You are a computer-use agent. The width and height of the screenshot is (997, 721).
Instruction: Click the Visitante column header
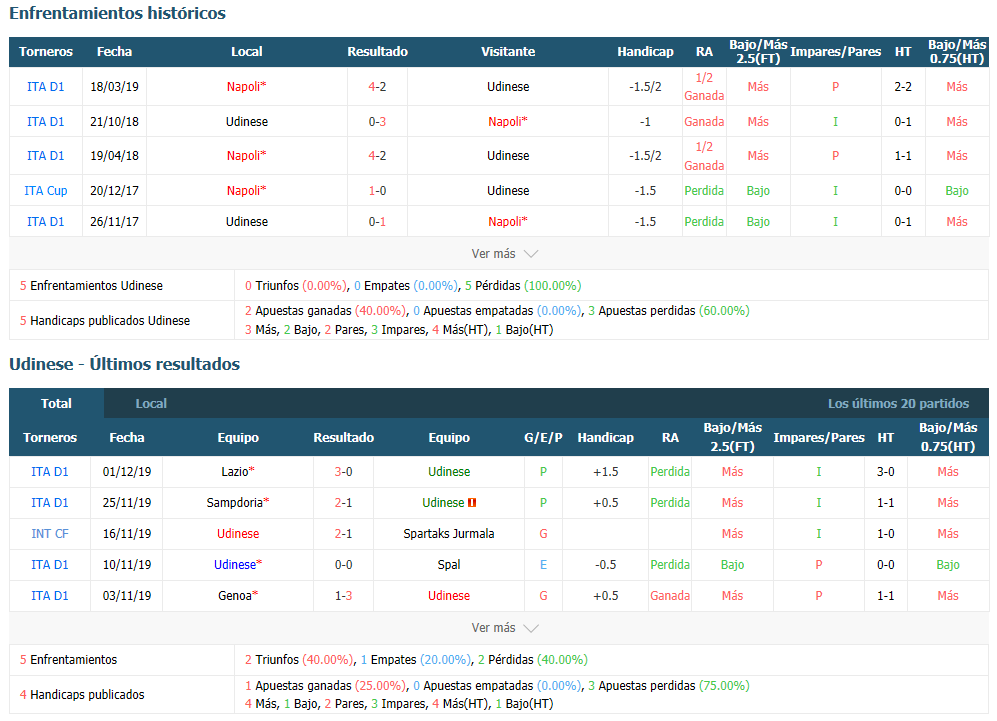click(508, 52)
